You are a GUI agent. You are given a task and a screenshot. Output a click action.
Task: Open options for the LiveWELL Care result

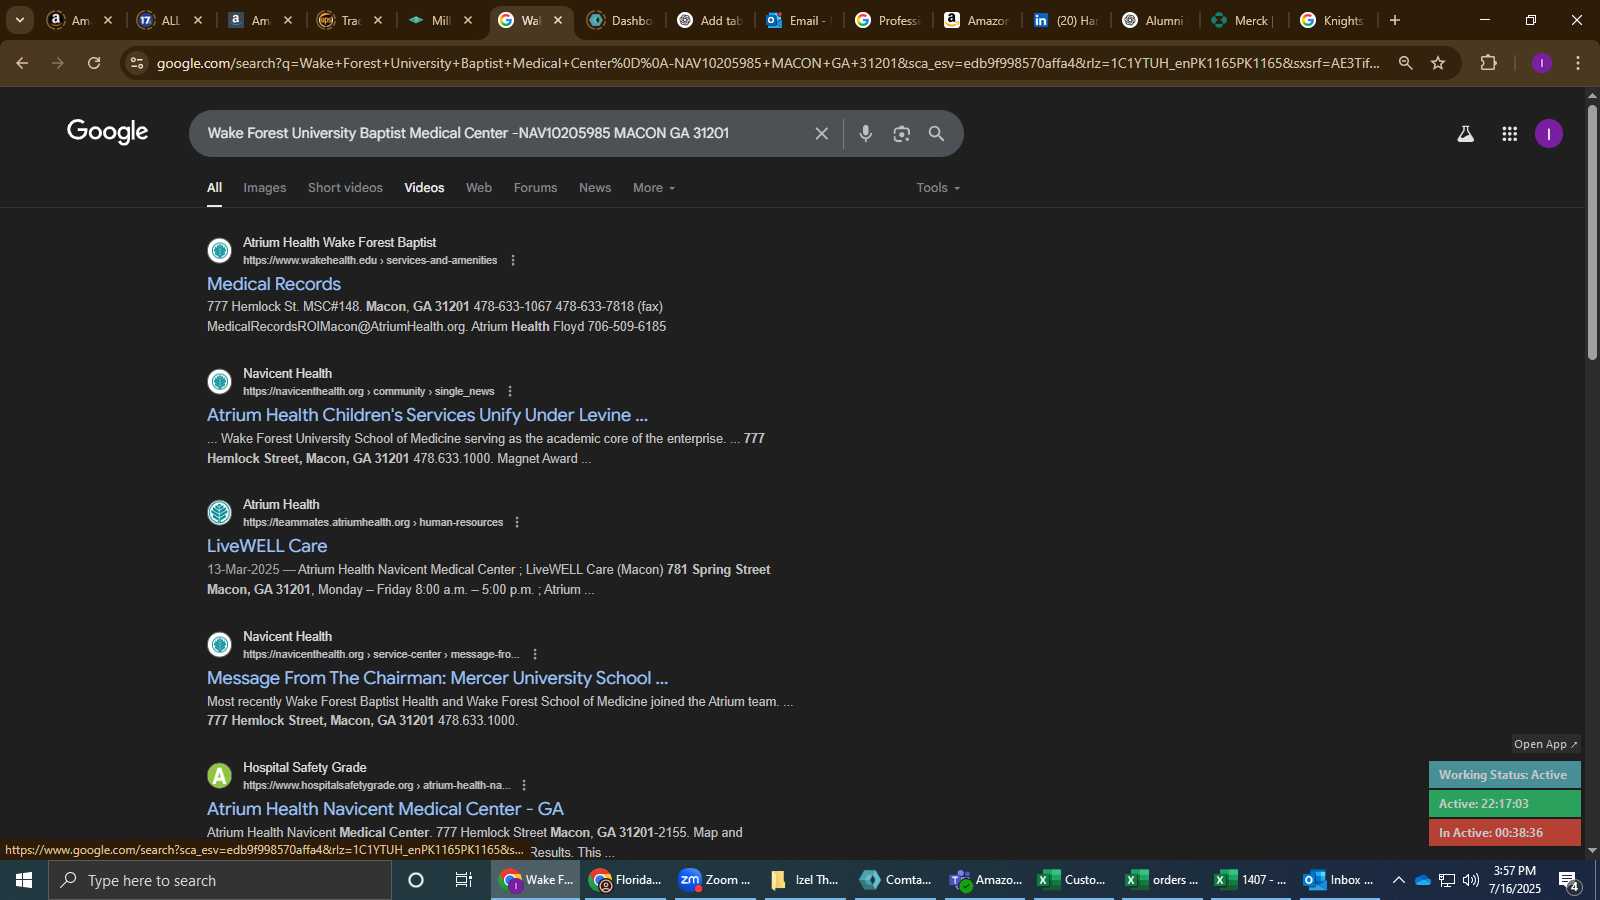coord(517,522)
